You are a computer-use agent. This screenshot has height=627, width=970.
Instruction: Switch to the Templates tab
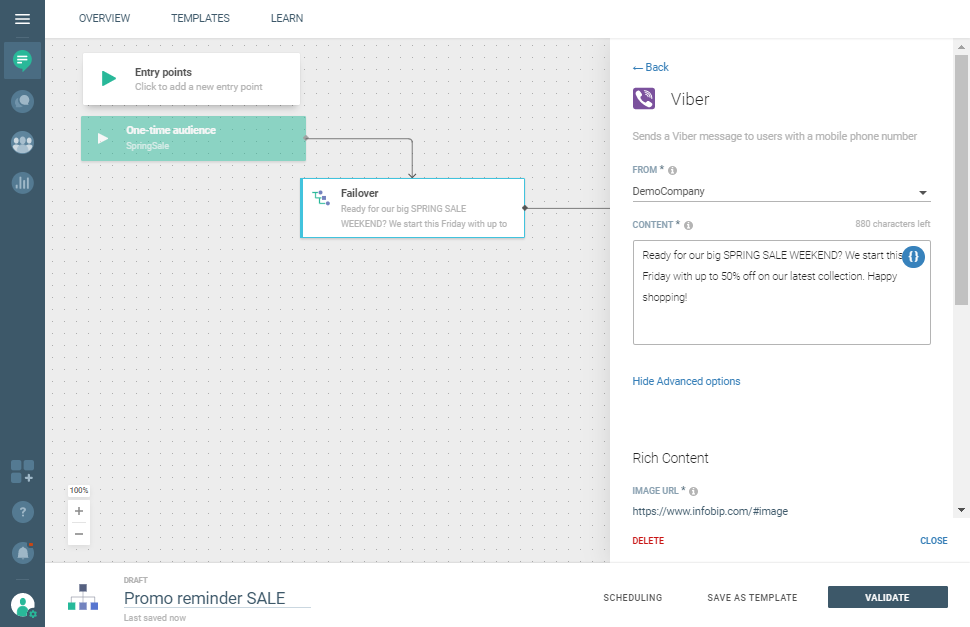pyautogui.click(x=200, y=18)
